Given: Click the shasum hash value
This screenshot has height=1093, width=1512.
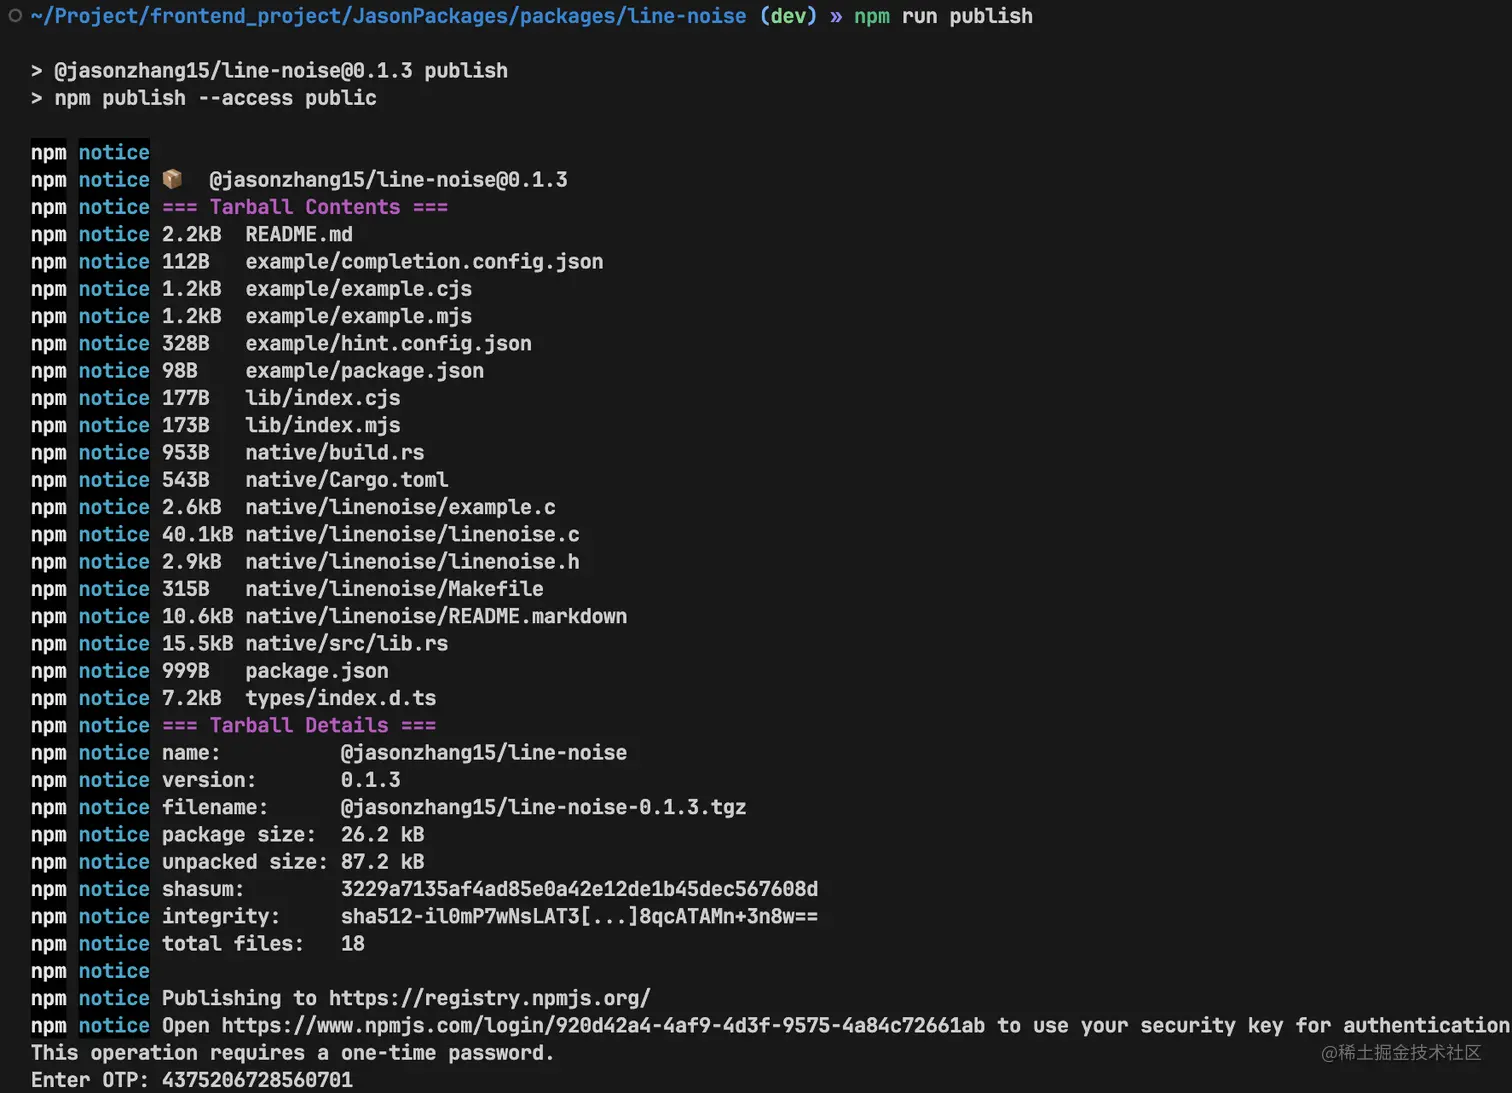Looking at the screenshot, I should [580, 889].
